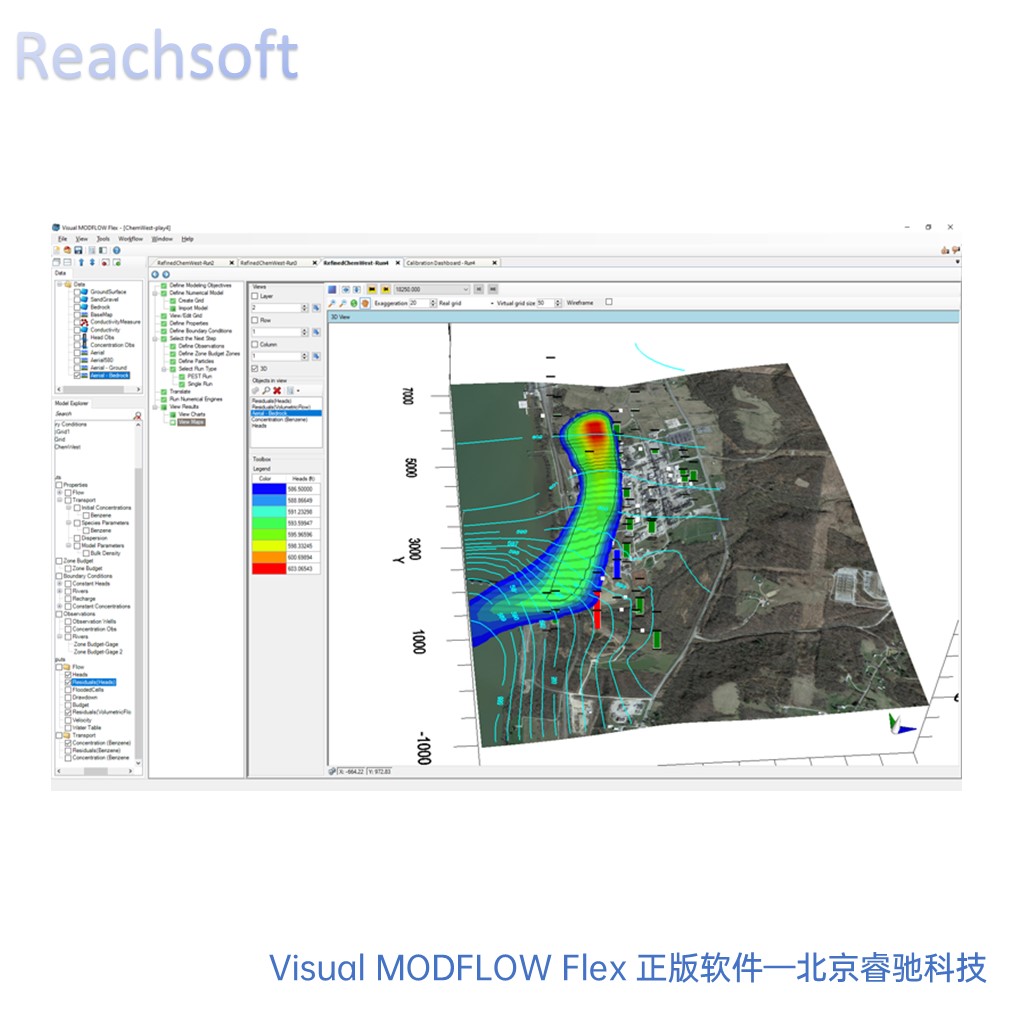Close the RefinedChemWest-Run0 tab

(x=315, y=263)
